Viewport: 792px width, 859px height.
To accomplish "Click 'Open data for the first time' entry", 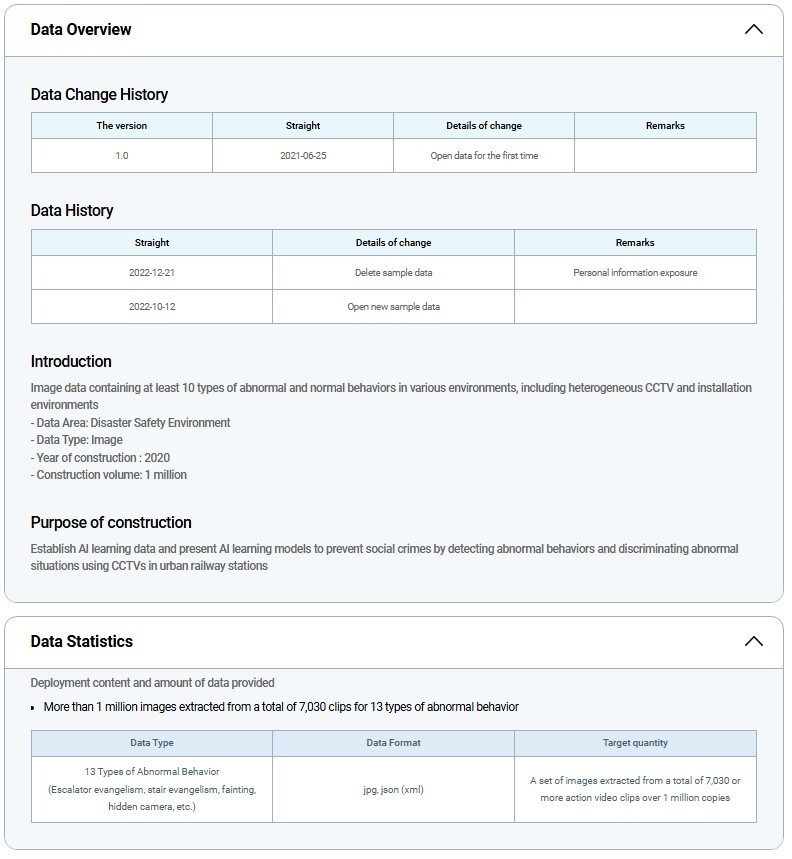I will (484, 156).
